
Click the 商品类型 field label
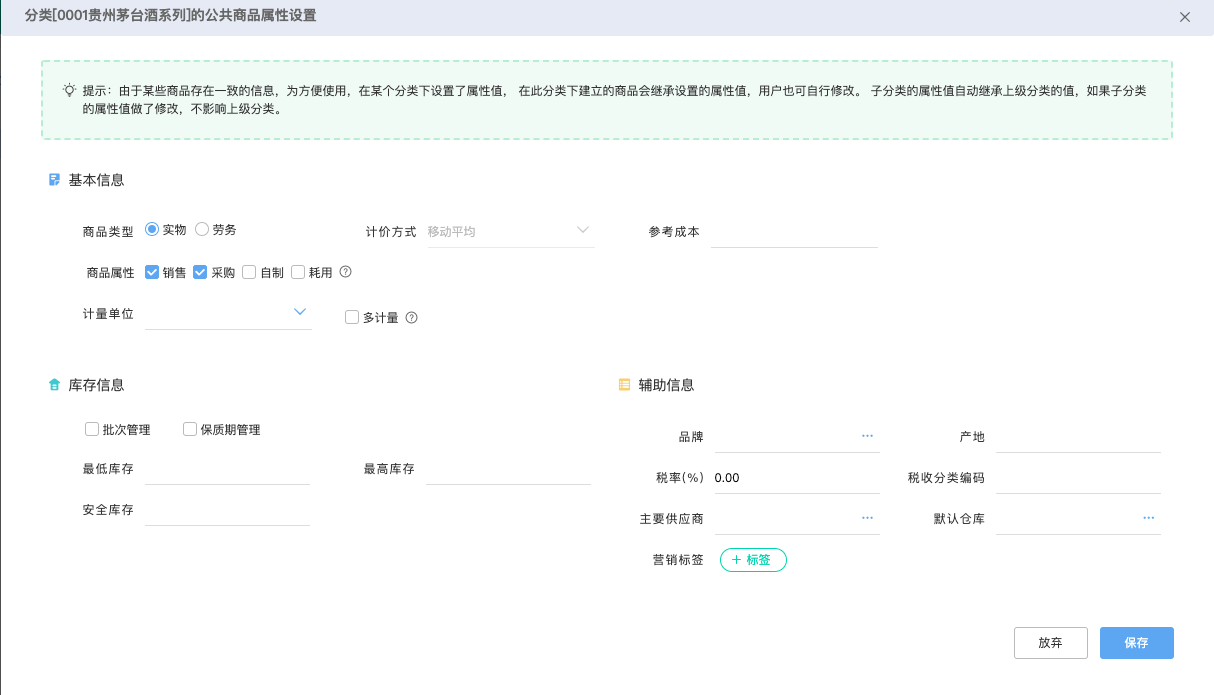[x=108, y=231]
